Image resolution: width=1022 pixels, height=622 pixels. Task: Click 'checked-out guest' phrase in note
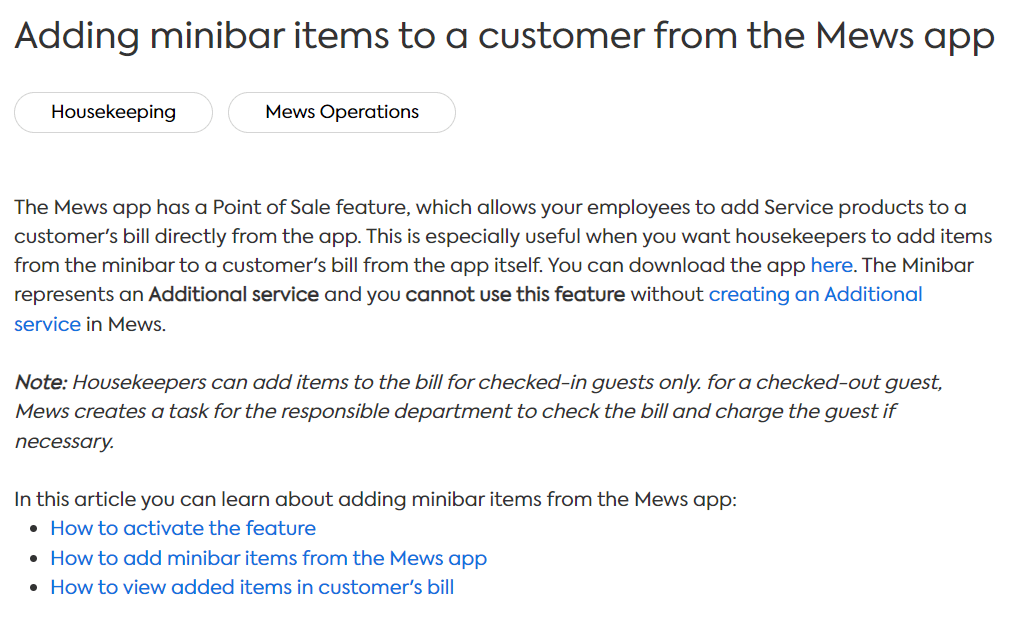point(849,383)
